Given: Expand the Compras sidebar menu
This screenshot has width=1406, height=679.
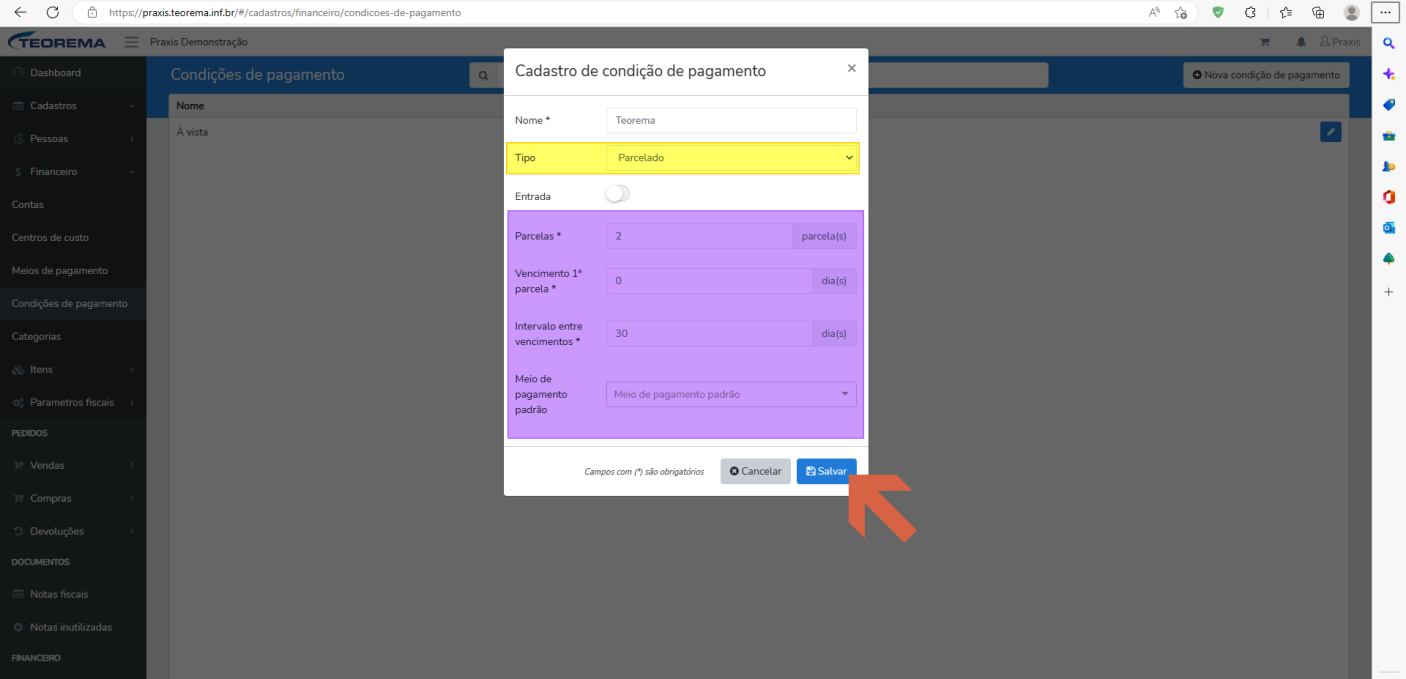Looking at the screenshot, I should (x=73, y=499).
